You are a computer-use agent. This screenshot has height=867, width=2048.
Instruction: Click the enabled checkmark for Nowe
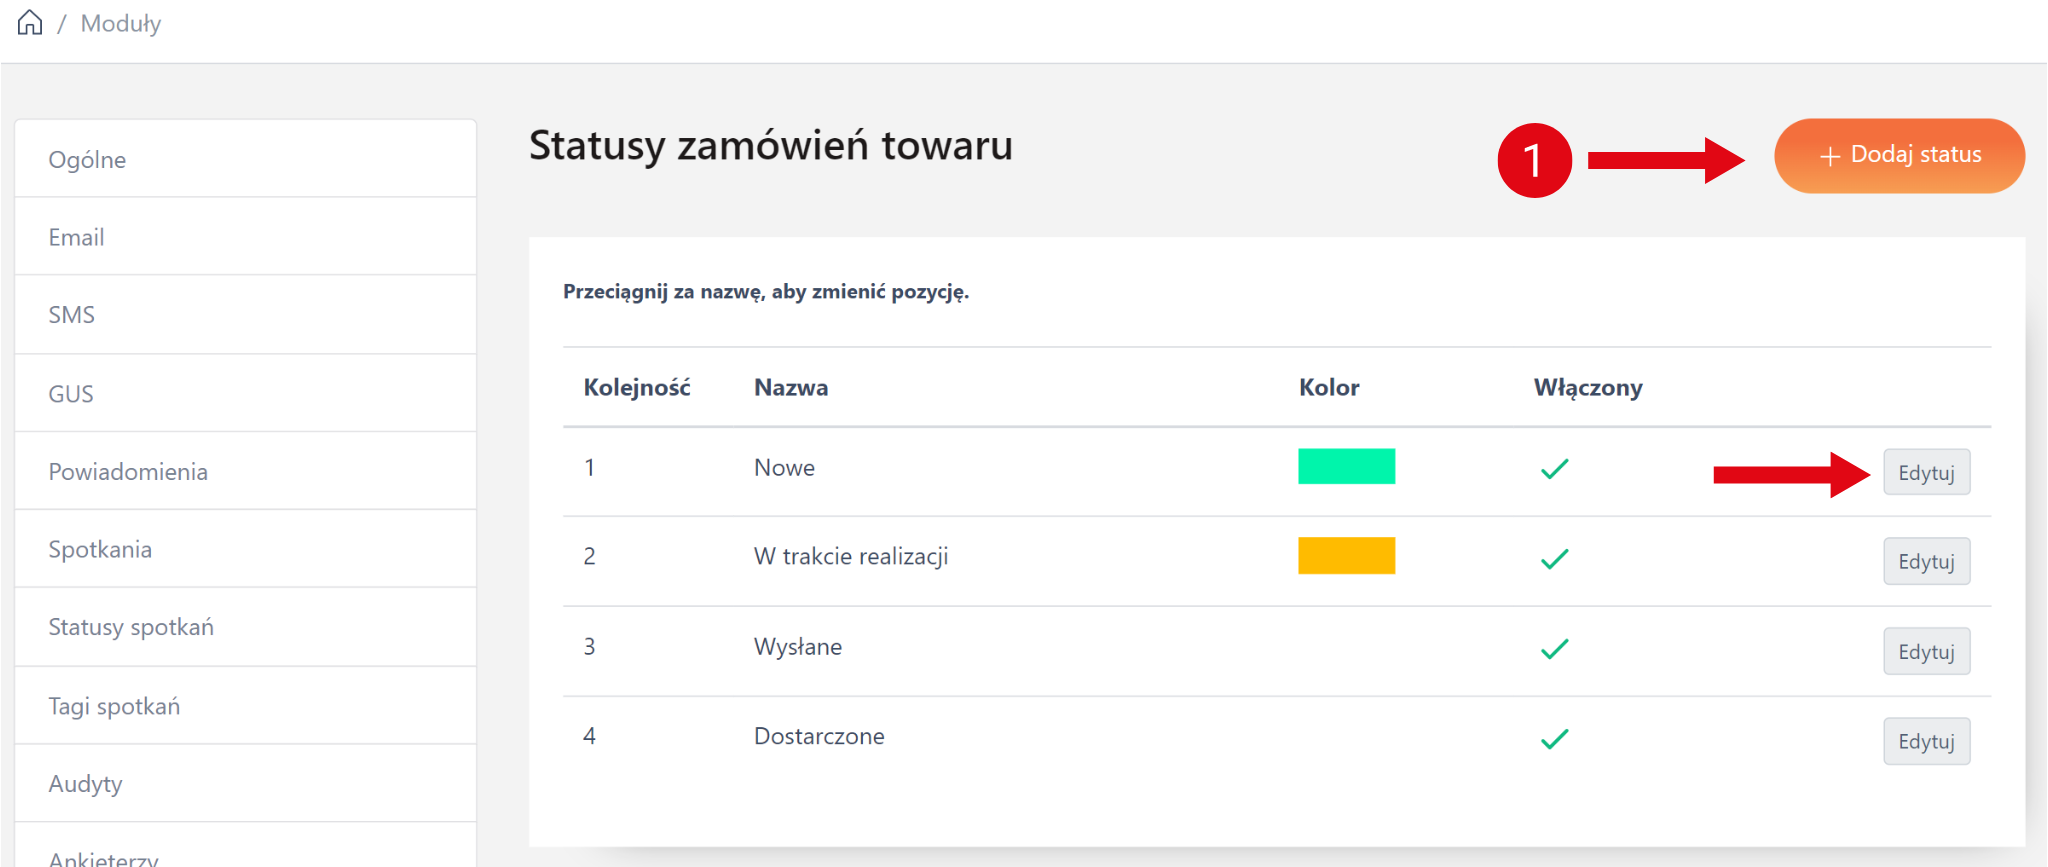[1554, 468]
